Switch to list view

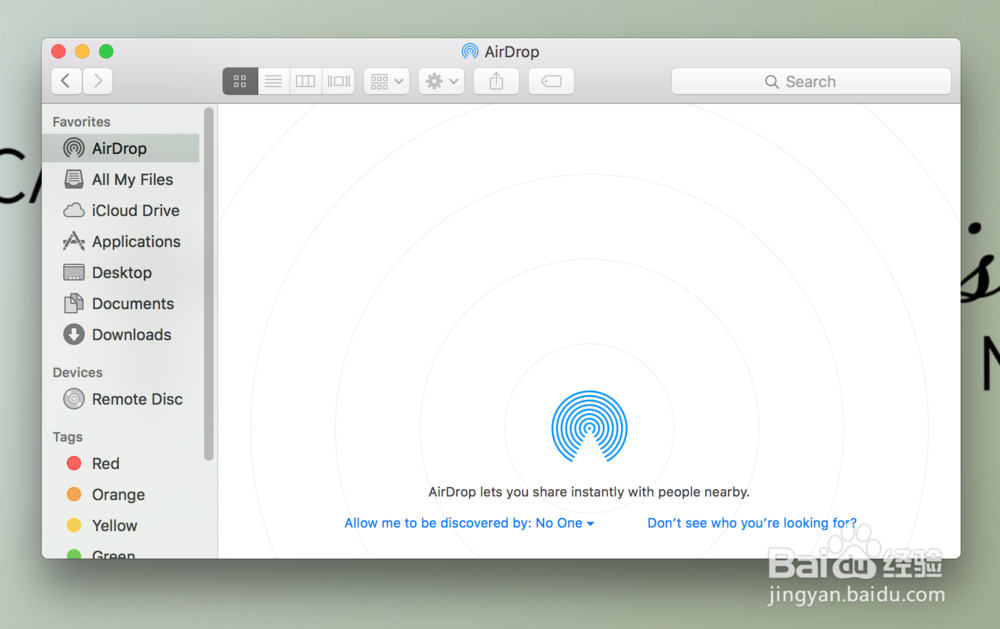[274, 81]
